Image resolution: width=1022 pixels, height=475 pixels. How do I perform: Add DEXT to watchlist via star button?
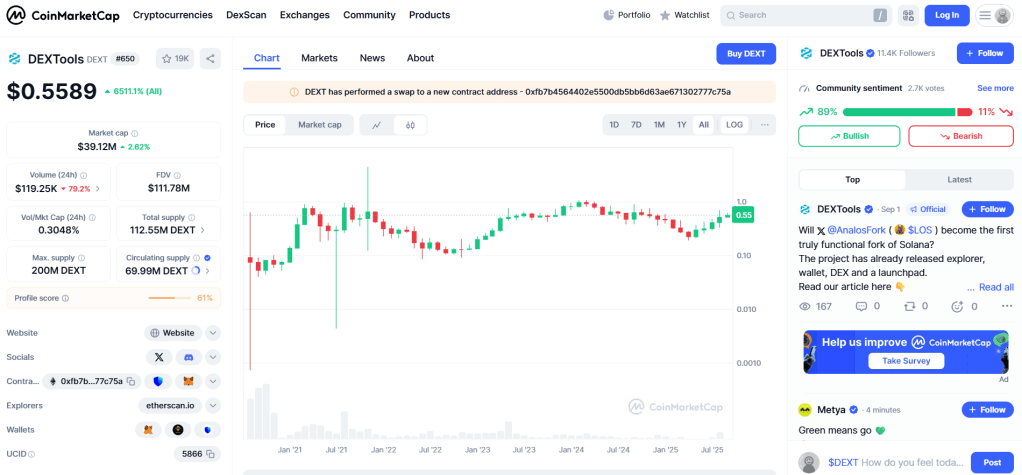click(x=175, y=58)
